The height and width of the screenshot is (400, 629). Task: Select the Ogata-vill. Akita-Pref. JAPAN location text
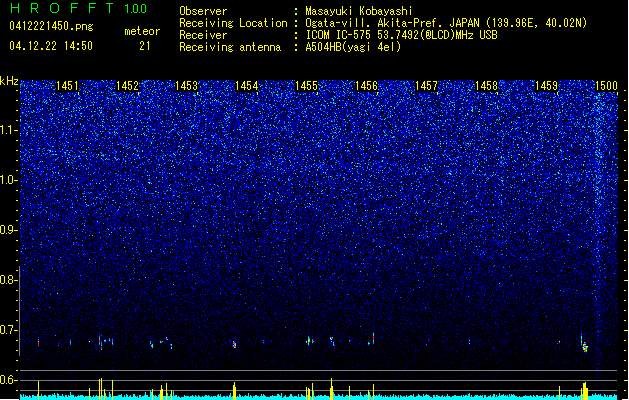pos(446,23)
